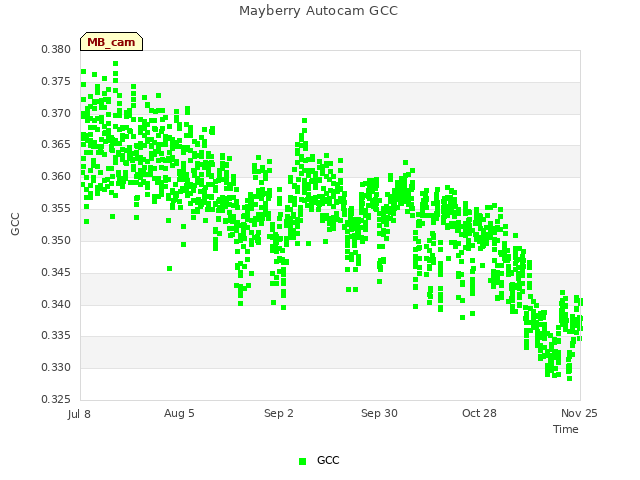This screenshot has width=640, height=480.
Task: Click the 0.360 y-axis tick label
Action: coord(56,176)
